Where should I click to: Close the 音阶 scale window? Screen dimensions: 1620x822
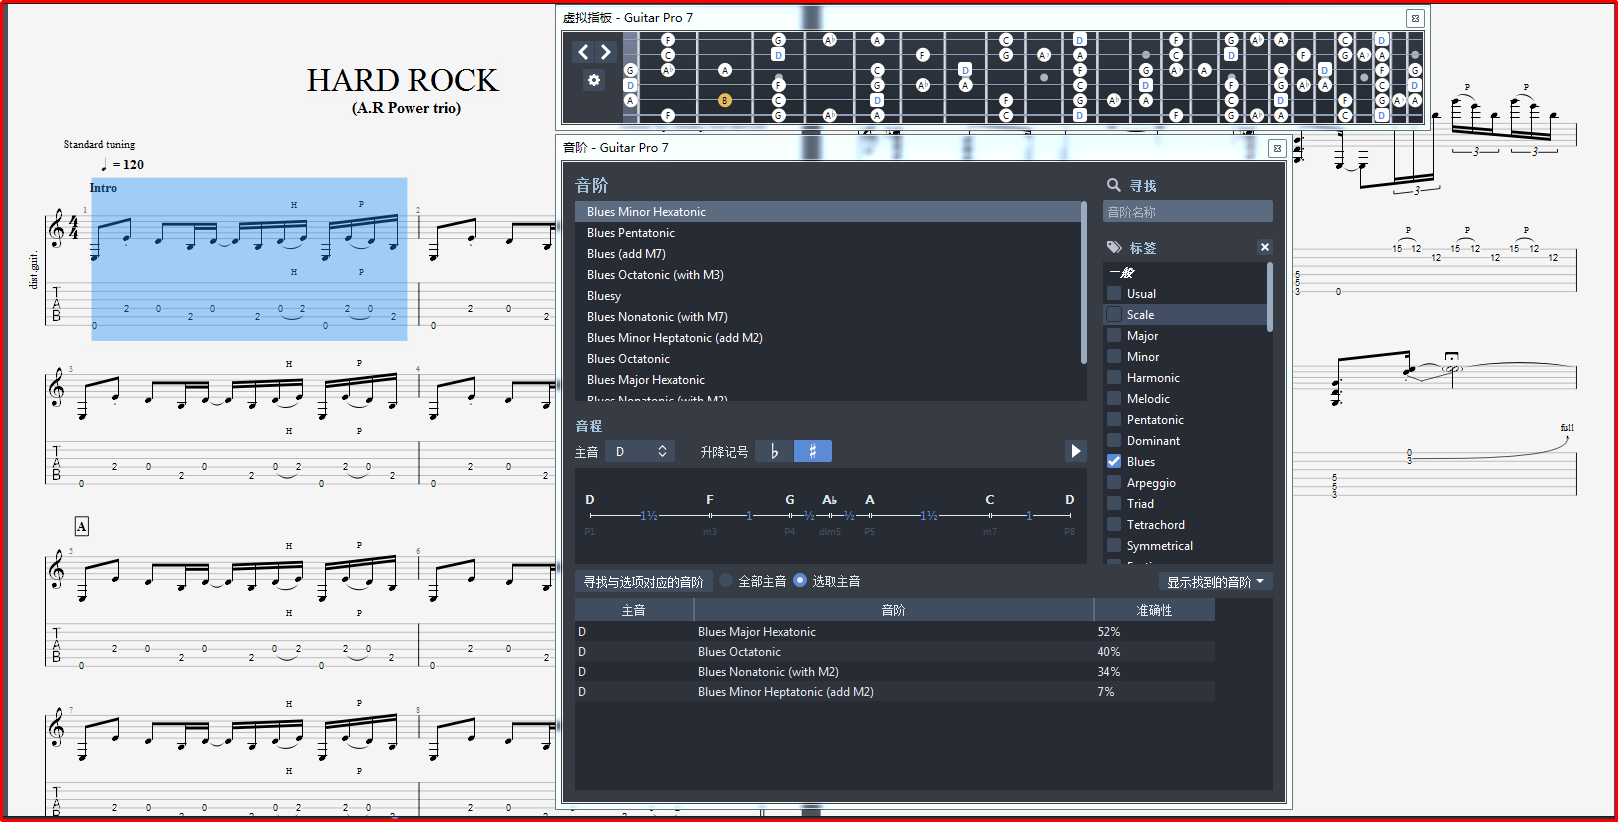click(1276, 148)
